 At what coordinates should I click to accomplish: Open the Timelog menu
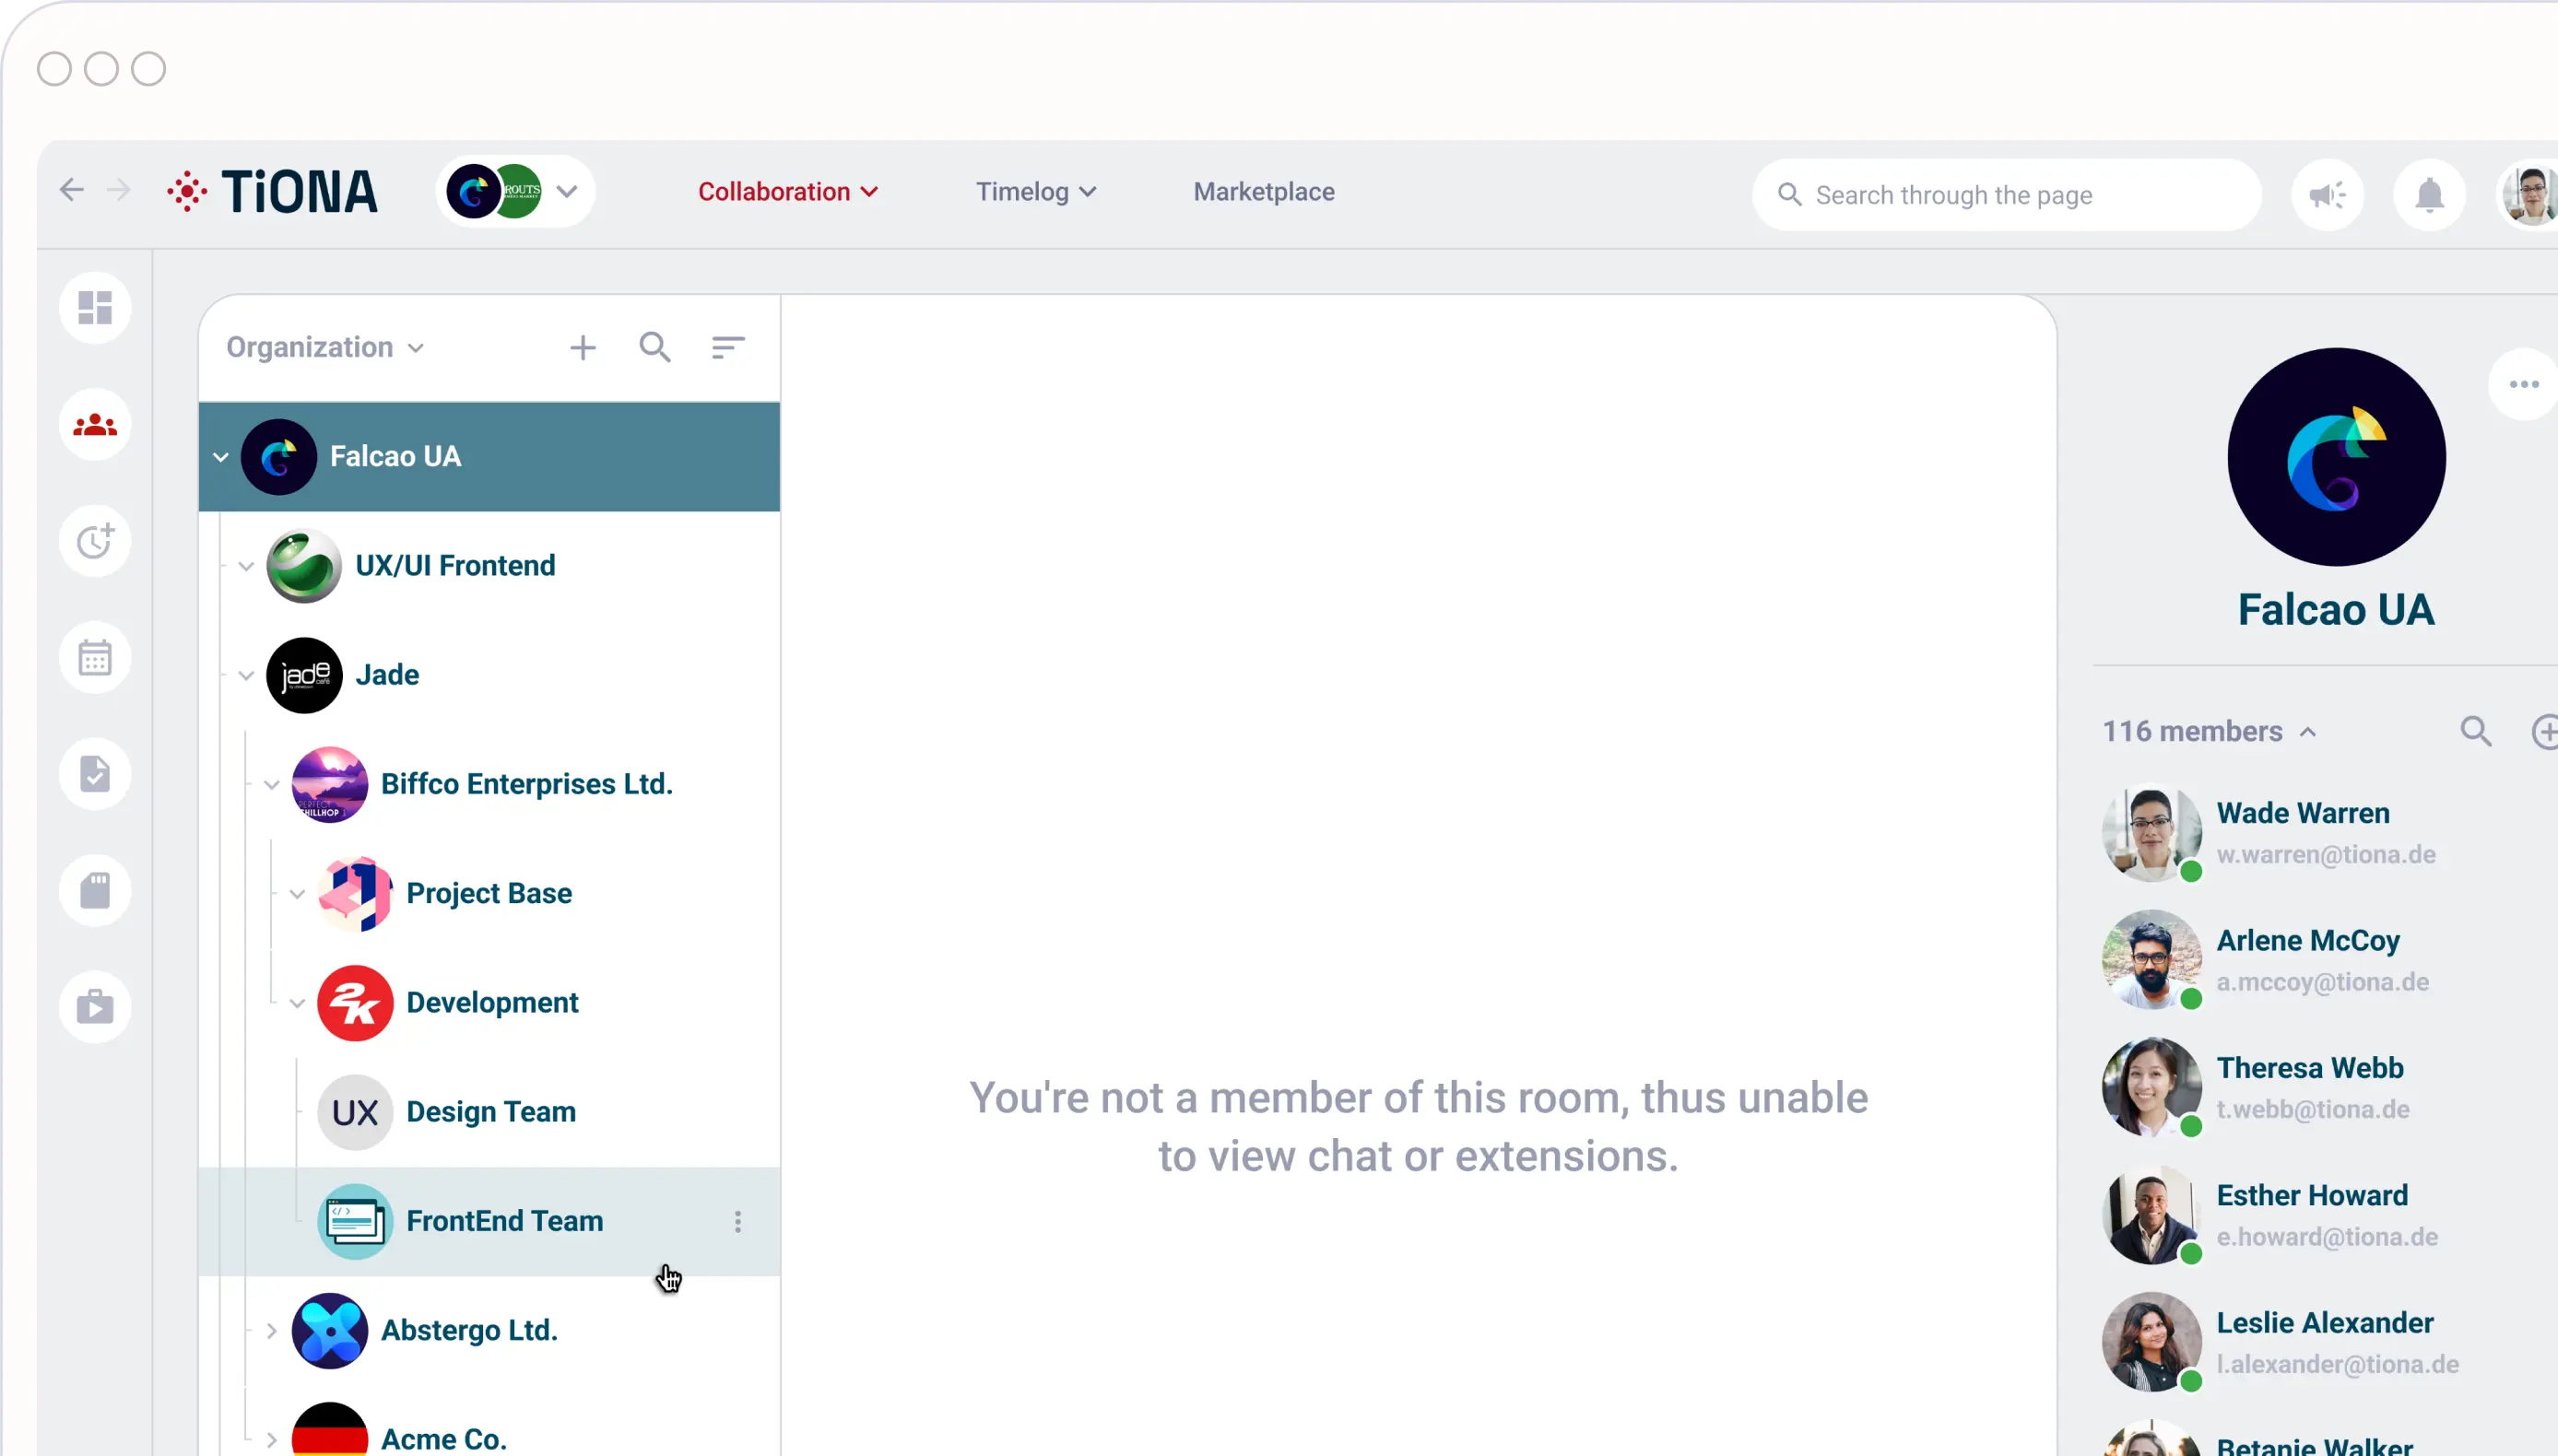tap(1035, 192)
